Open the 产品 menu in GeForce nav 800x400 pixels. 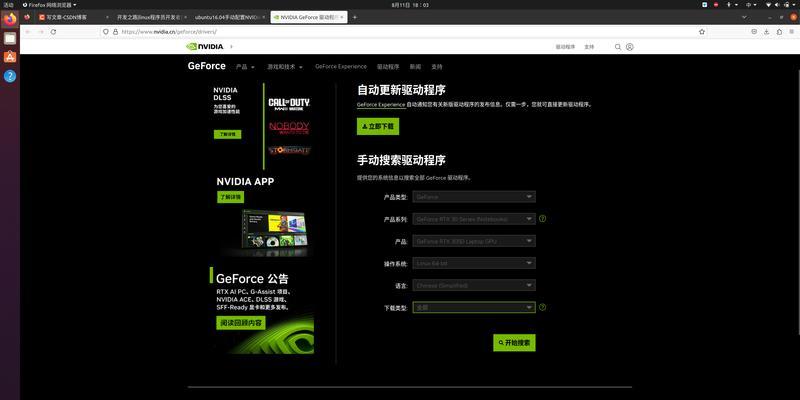point(245,67)
